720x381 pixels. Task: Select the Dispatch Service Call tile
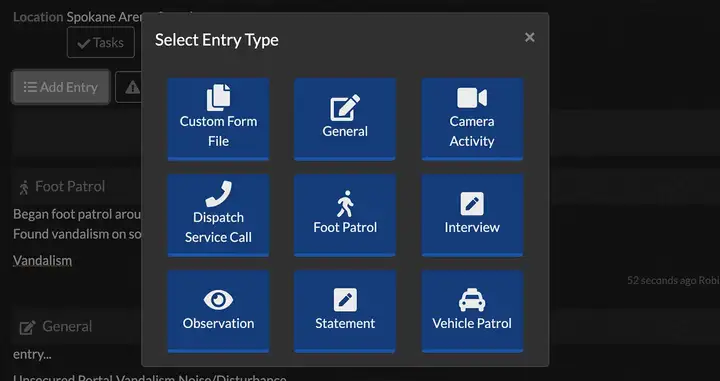(x=218, y=215)
